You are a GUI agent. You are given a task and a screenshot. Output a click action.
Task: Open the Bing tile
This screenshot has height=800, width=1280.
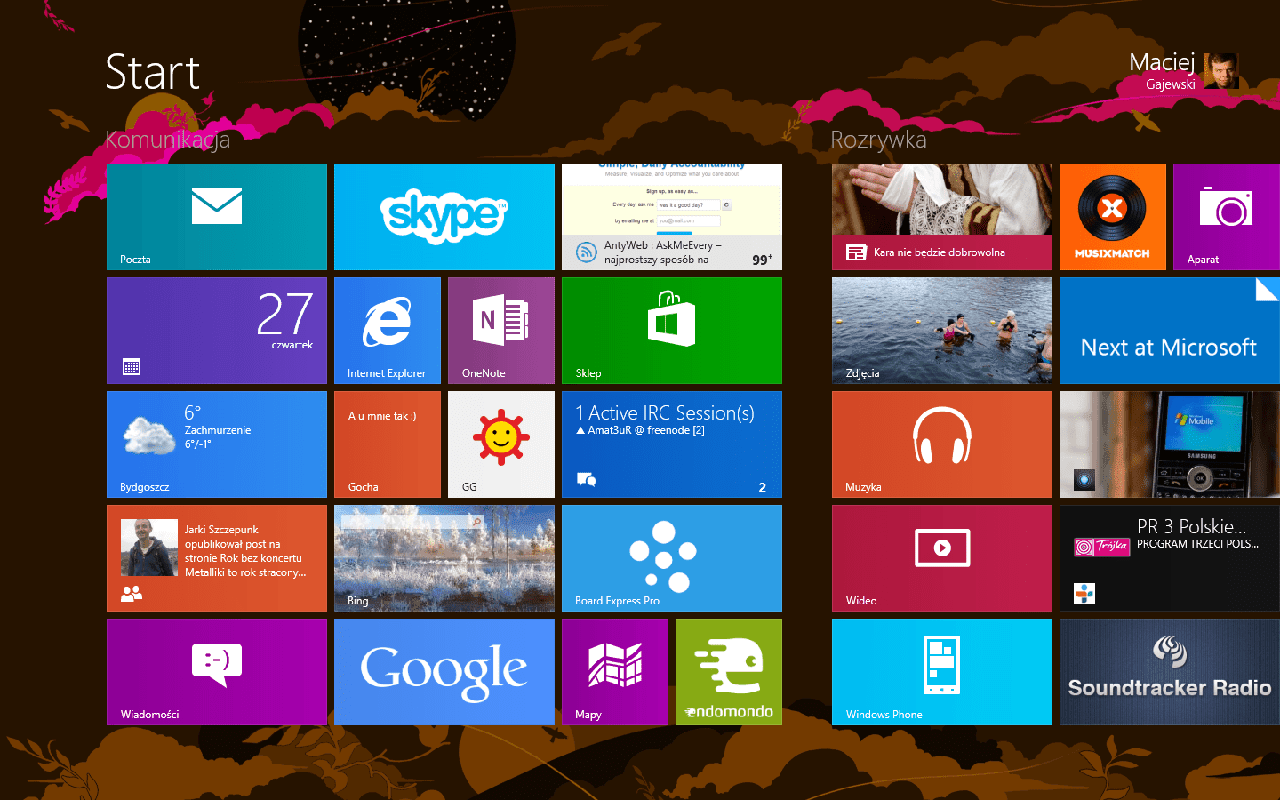pos(444,559)
